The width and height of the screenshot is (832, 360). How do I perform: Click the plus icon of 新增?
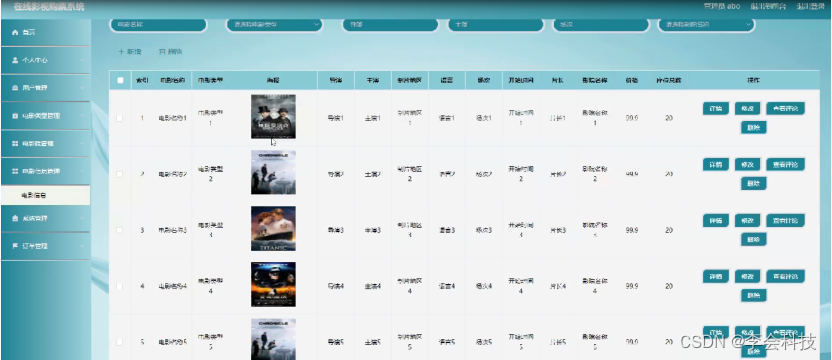[x=121, y=52]
